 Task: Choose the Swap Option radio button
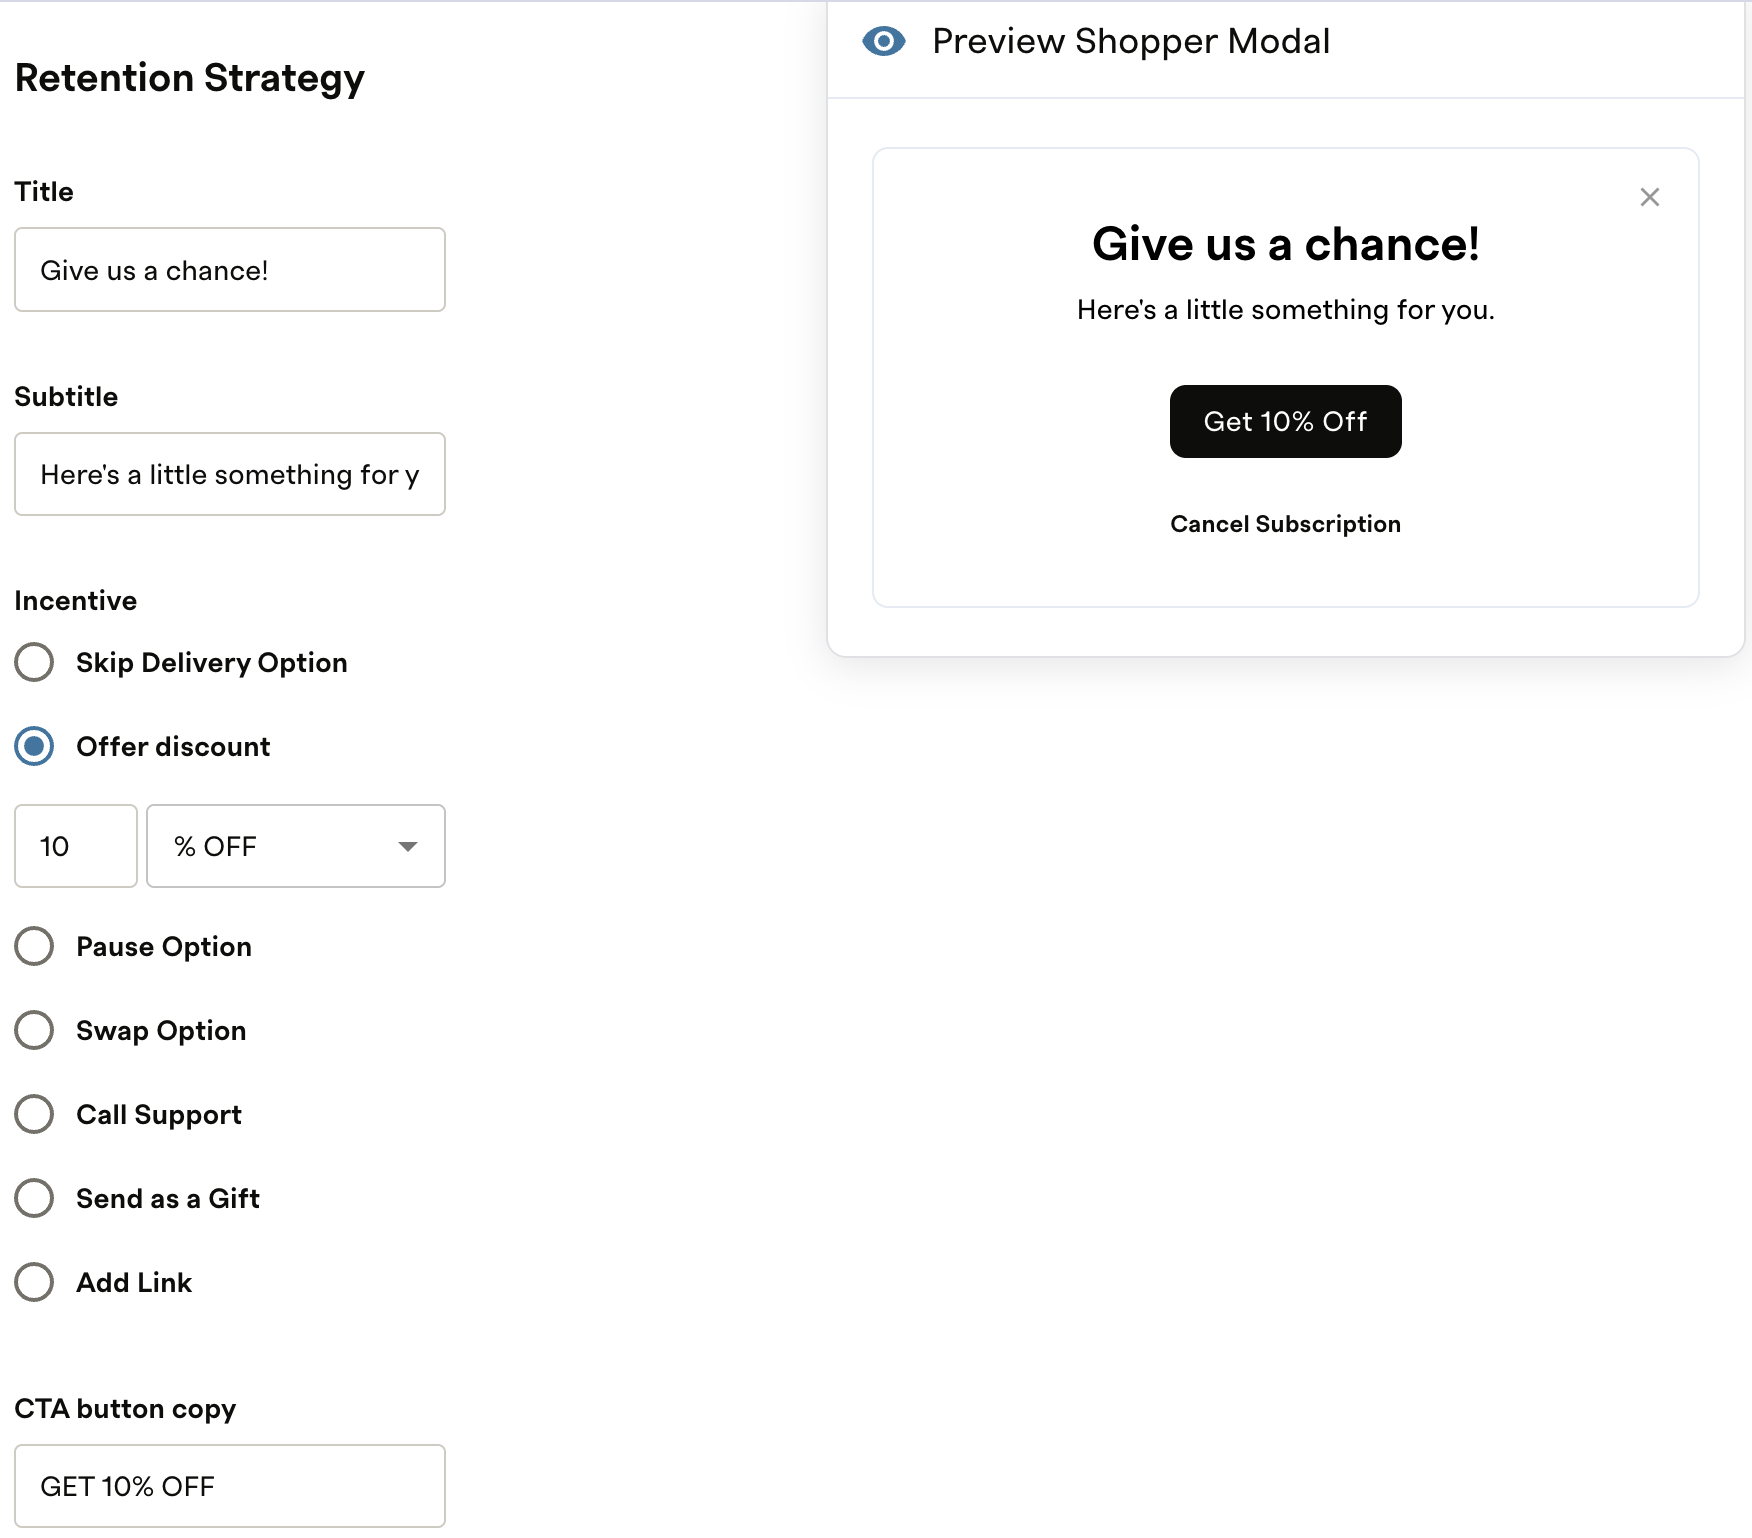coord(34,1030)
